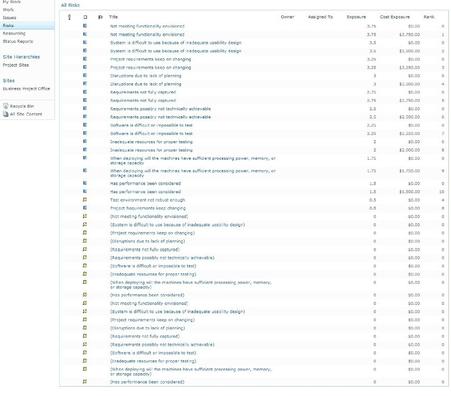
Task: Click row icon for the $2,000.00 risk
Action: tap(85, 150)
